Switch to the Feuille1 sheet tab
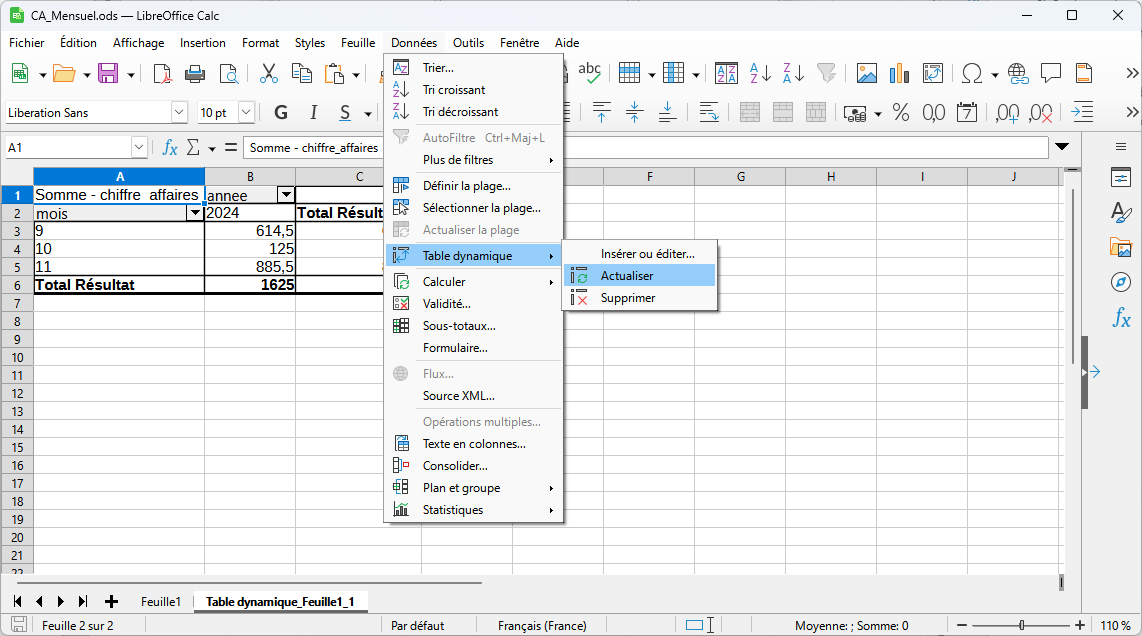The height and width of the screenshot is (636, 1142). (x=161, y=602)
